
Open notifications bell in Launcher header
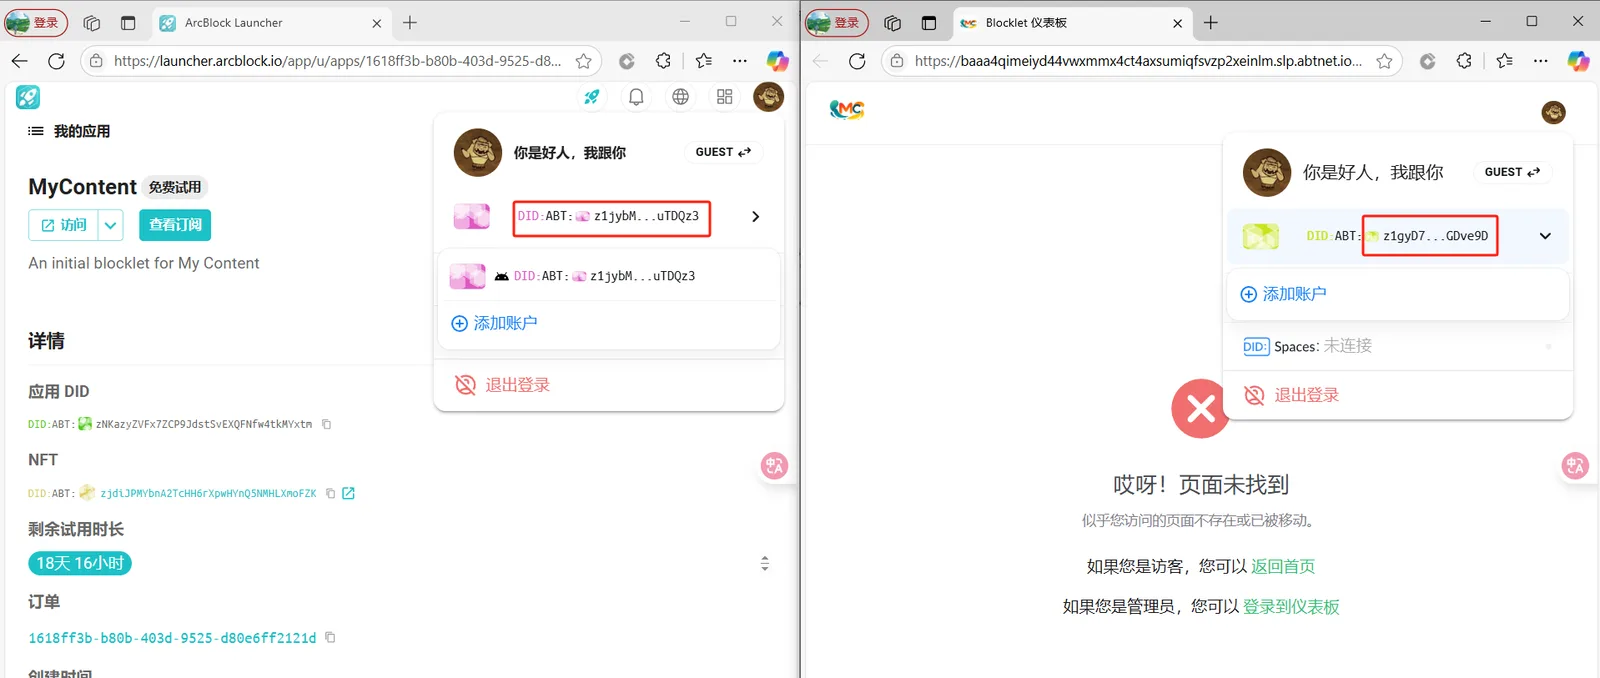click(636, 97)
